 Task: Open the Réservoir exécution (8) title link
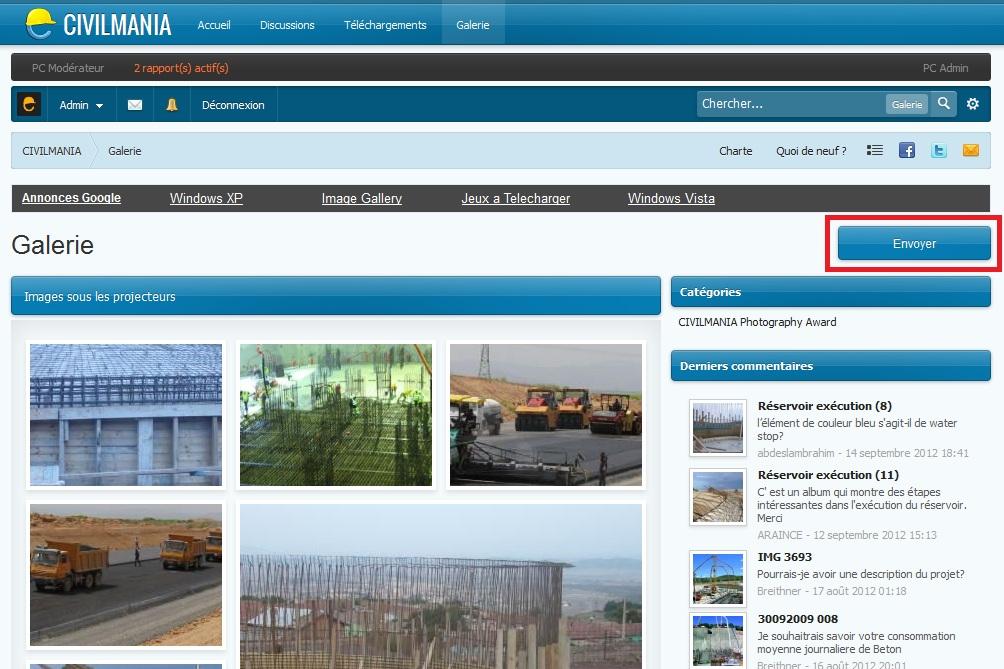(x=824, y=406)
